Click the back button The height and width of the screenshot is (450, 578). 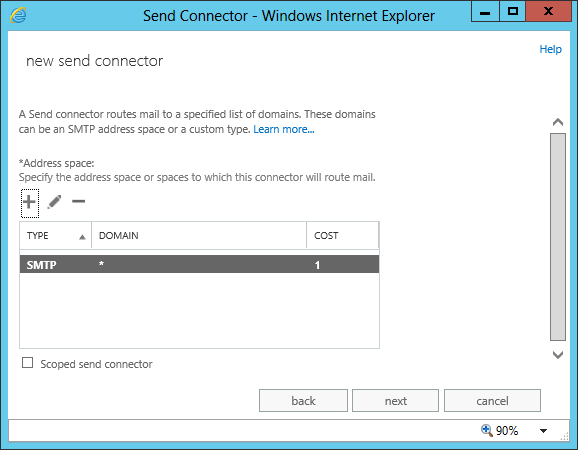303,401
